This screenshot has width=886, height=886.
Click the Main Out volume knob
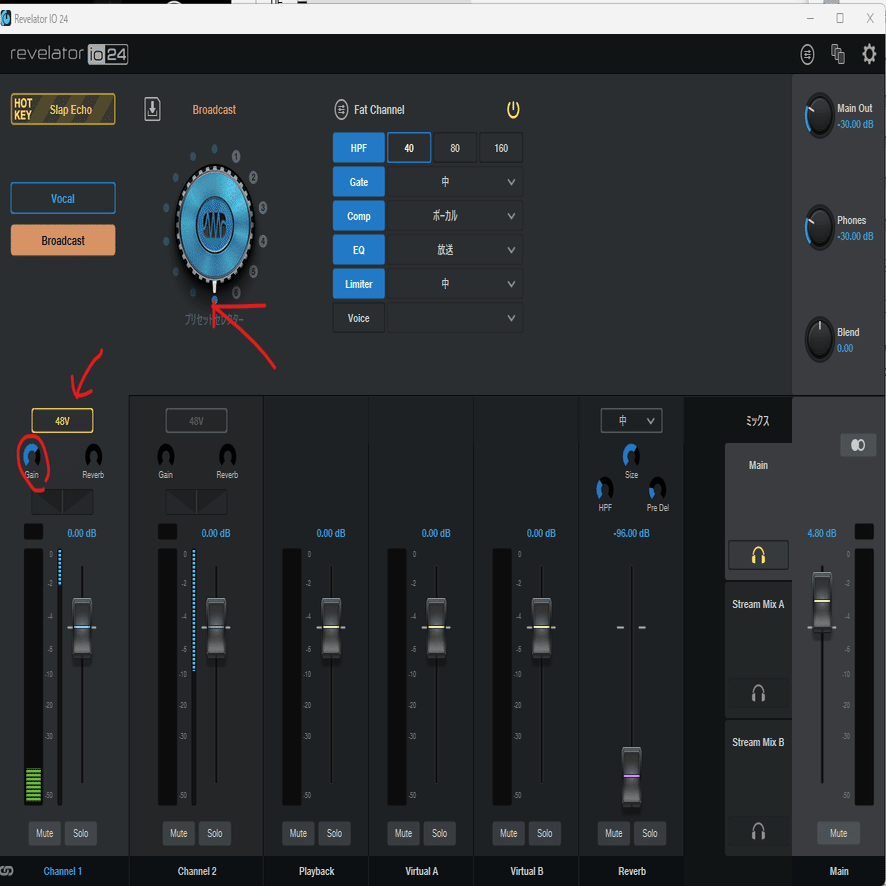pos(819,115)
